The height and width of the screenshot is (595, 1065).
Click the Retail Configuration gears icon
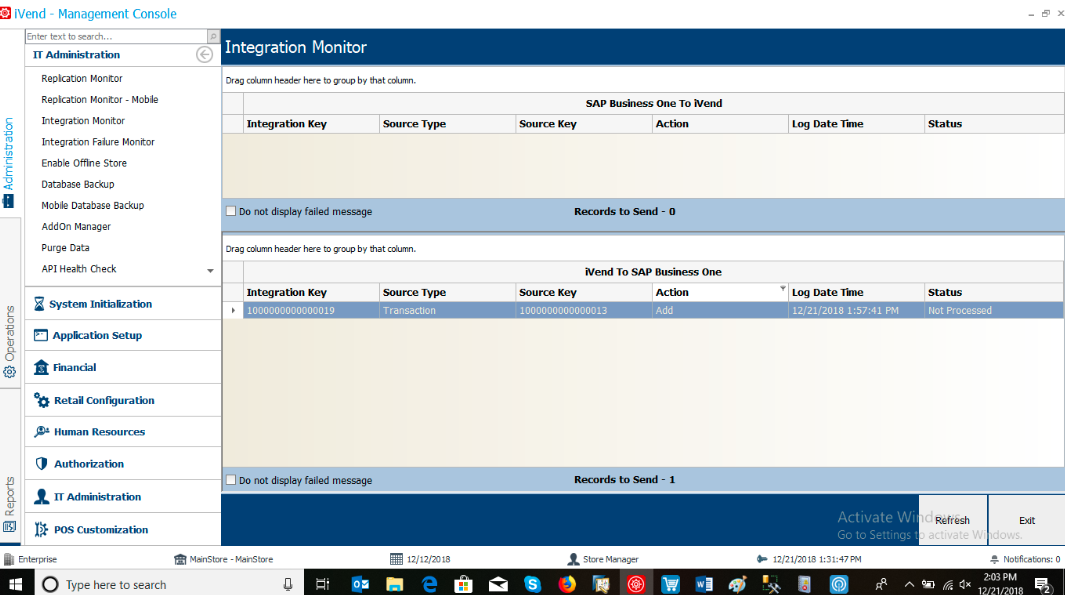(x=41, y=400)
